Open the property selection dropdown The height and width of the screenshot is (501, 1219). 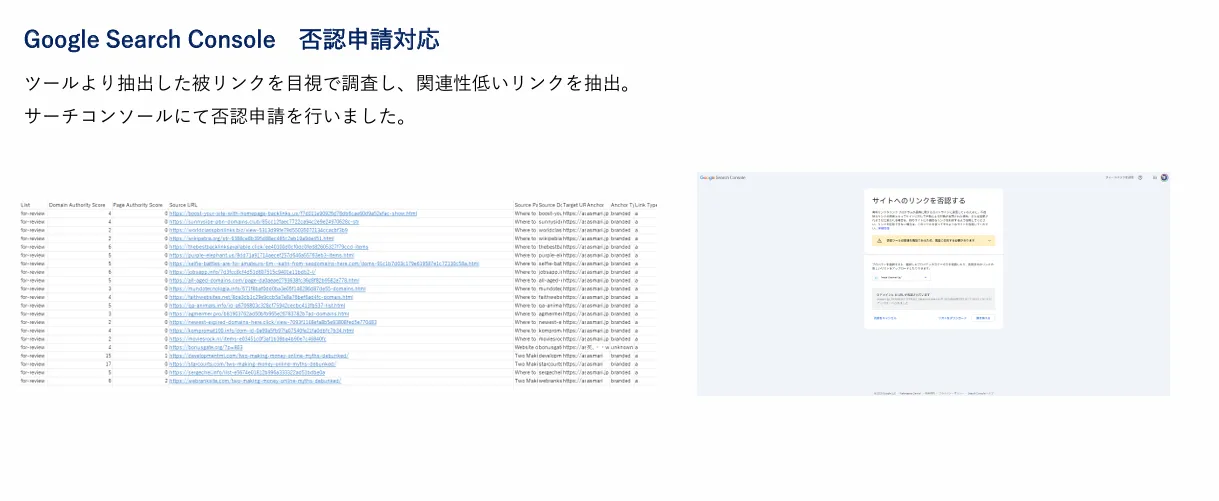coord(901,277)
